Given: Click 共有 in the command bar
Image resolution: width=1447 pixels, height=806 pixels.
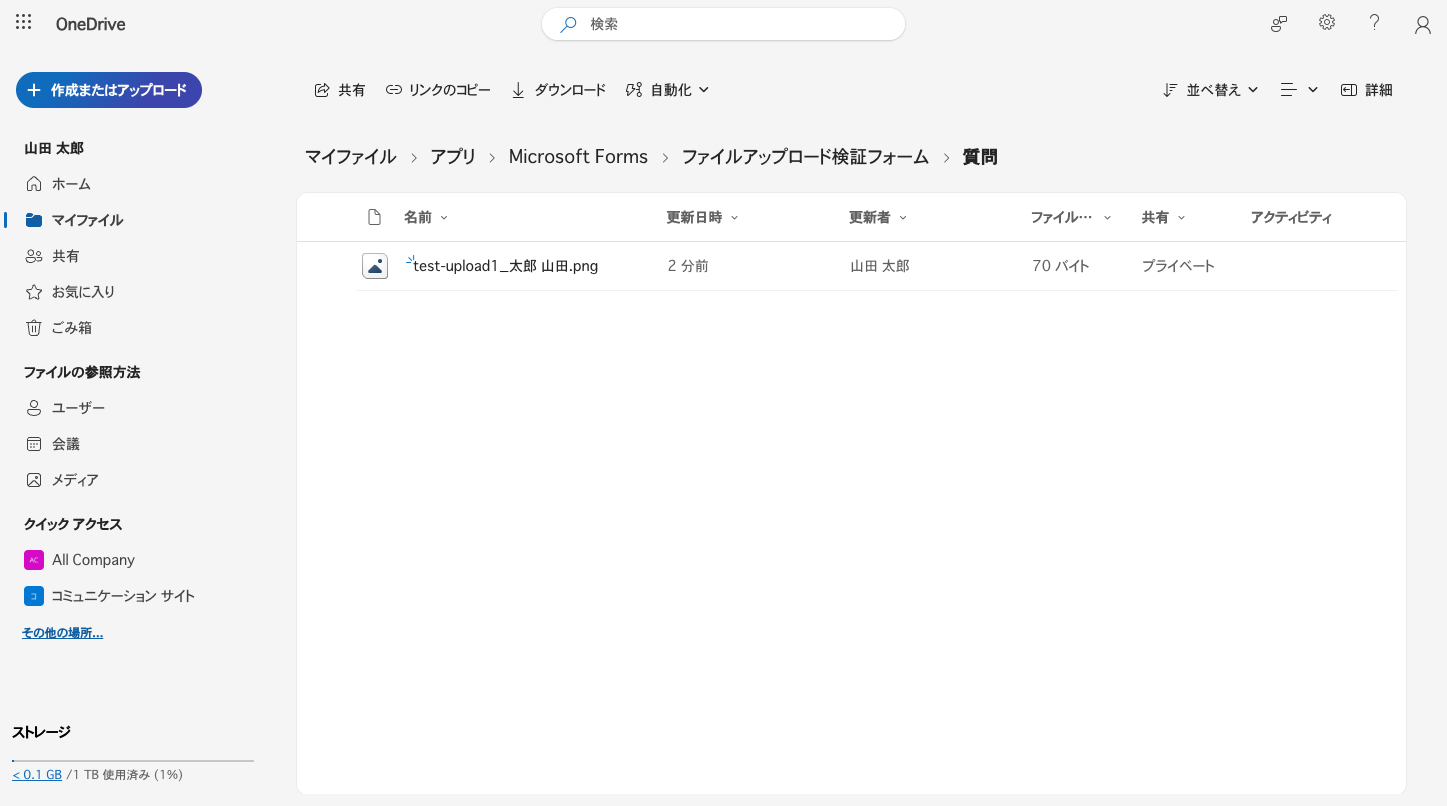Looking at the screenshot, I should [x=340, y=90].
